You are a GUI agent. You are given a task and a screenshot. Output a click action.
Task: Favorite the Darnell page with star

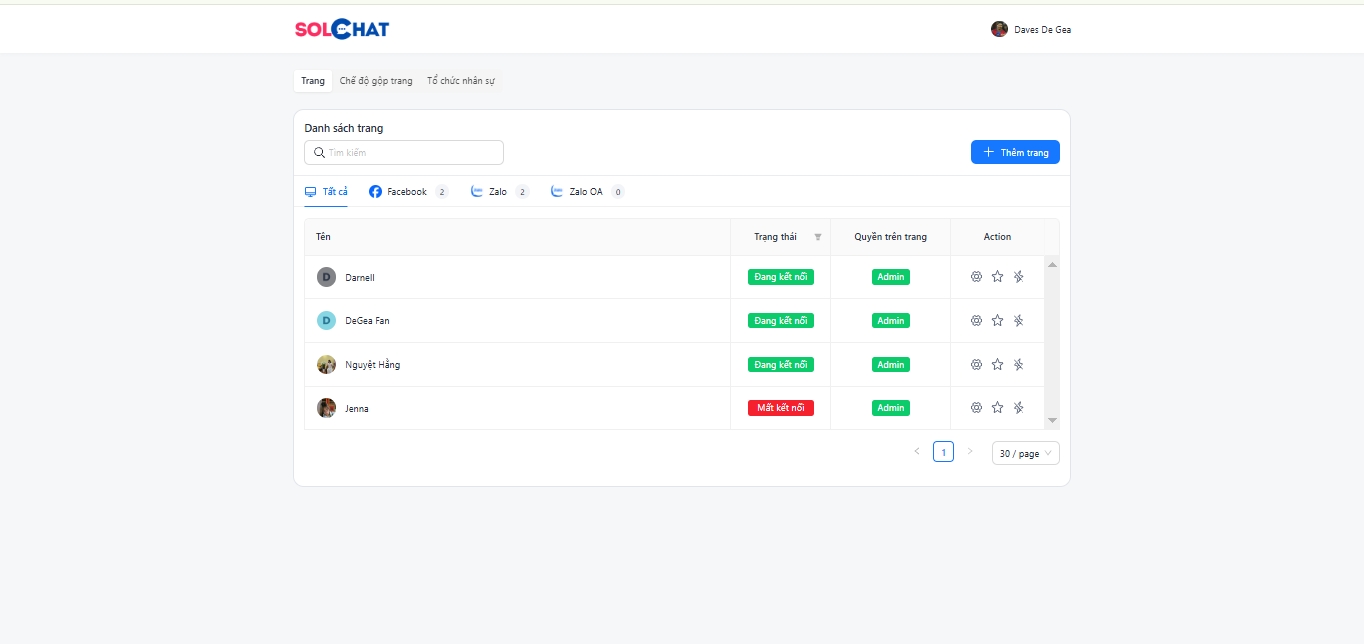tap(997, 277)
